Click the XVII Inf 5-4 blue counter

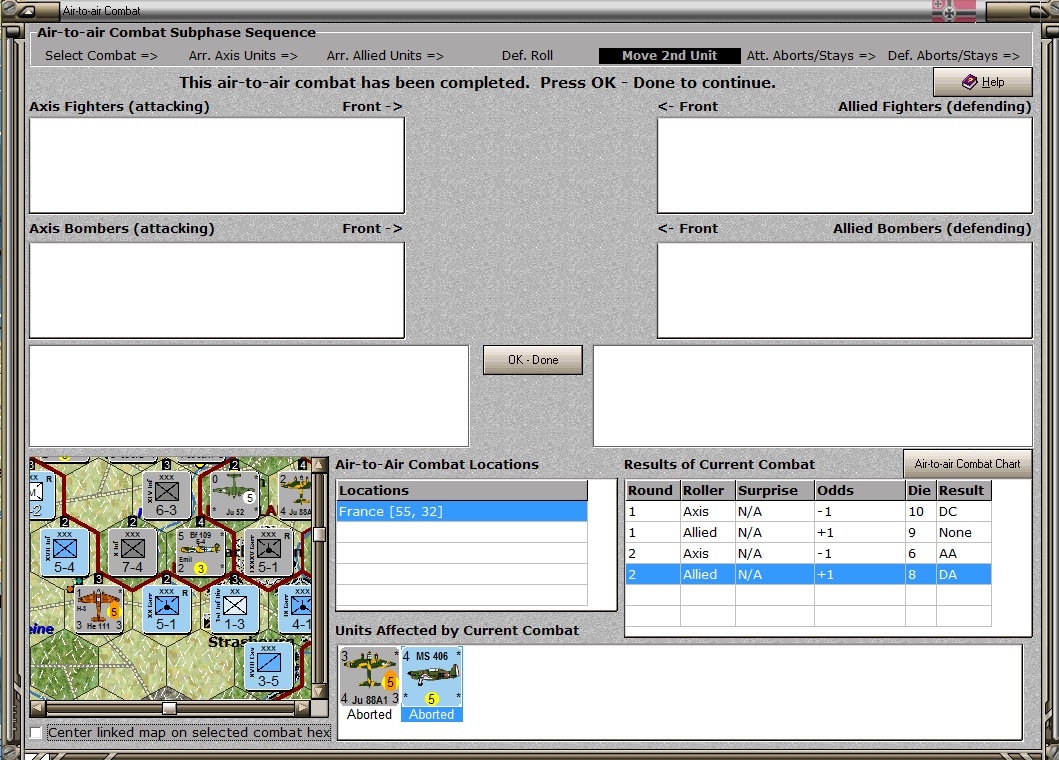click(65, 552)
